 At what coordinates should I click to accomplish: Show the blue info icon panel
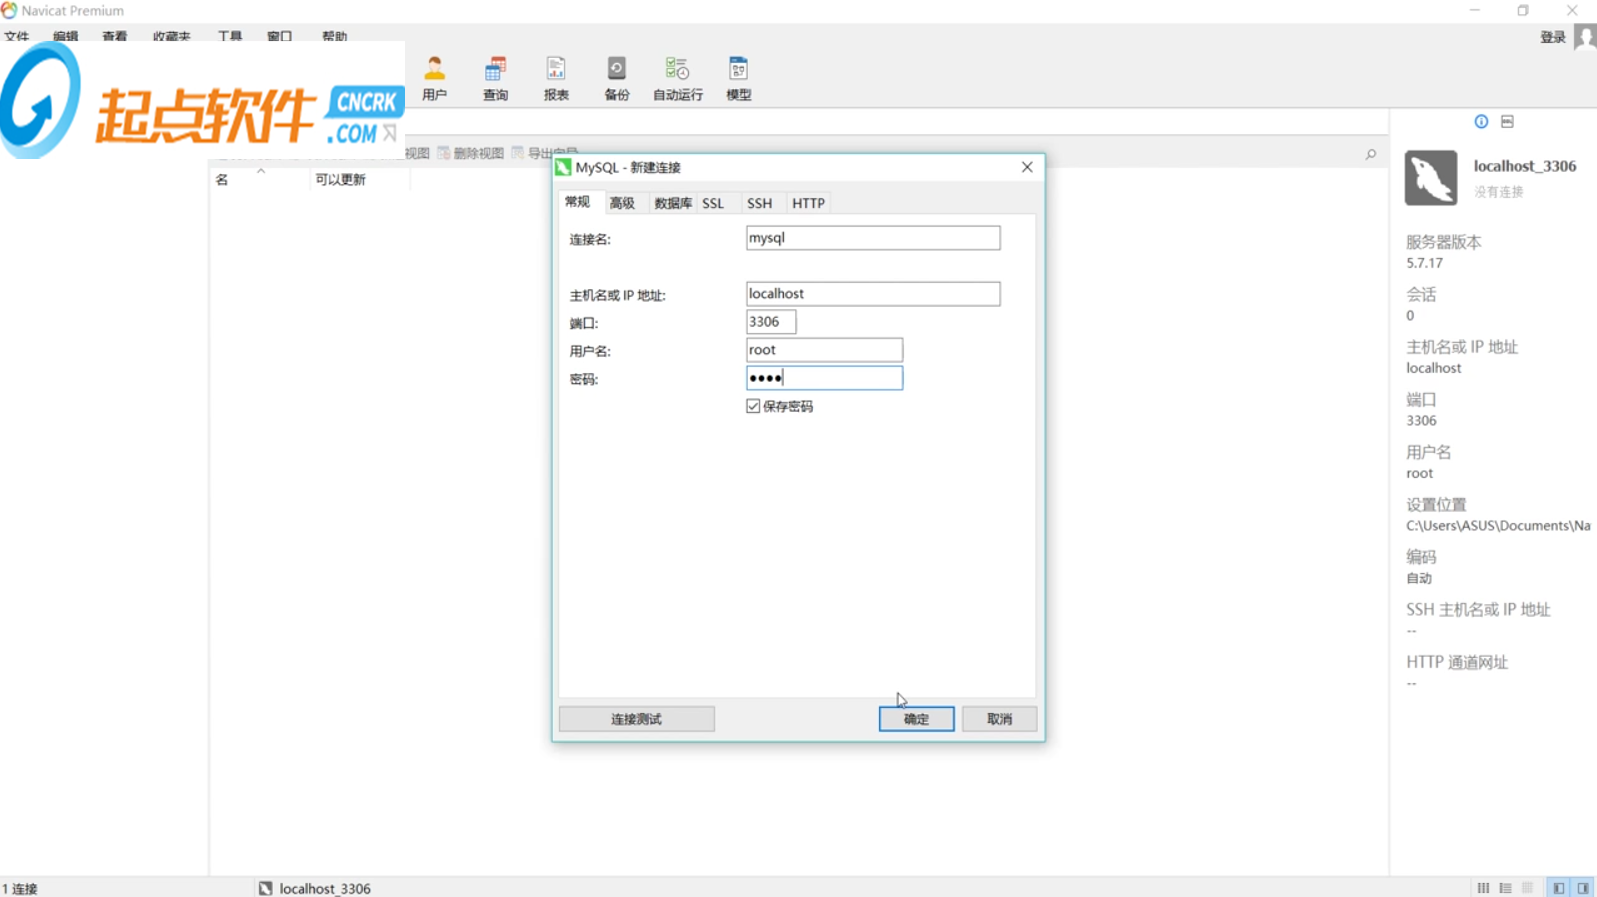(x=1481, y=122)
